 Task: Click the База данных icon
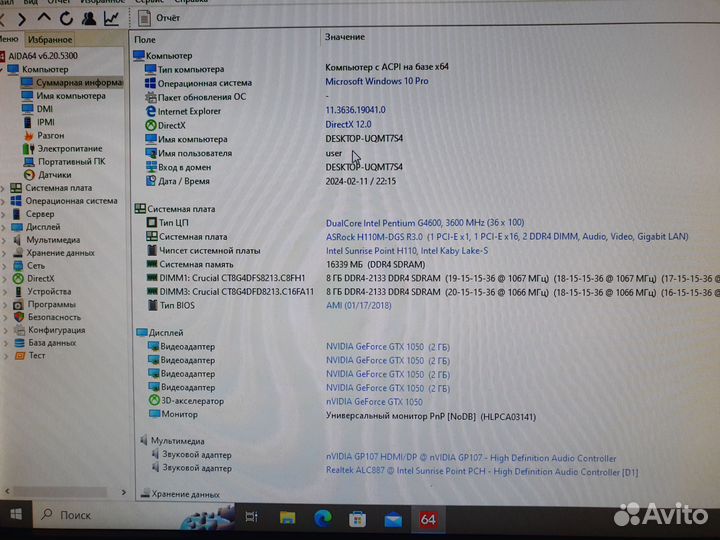19,343
